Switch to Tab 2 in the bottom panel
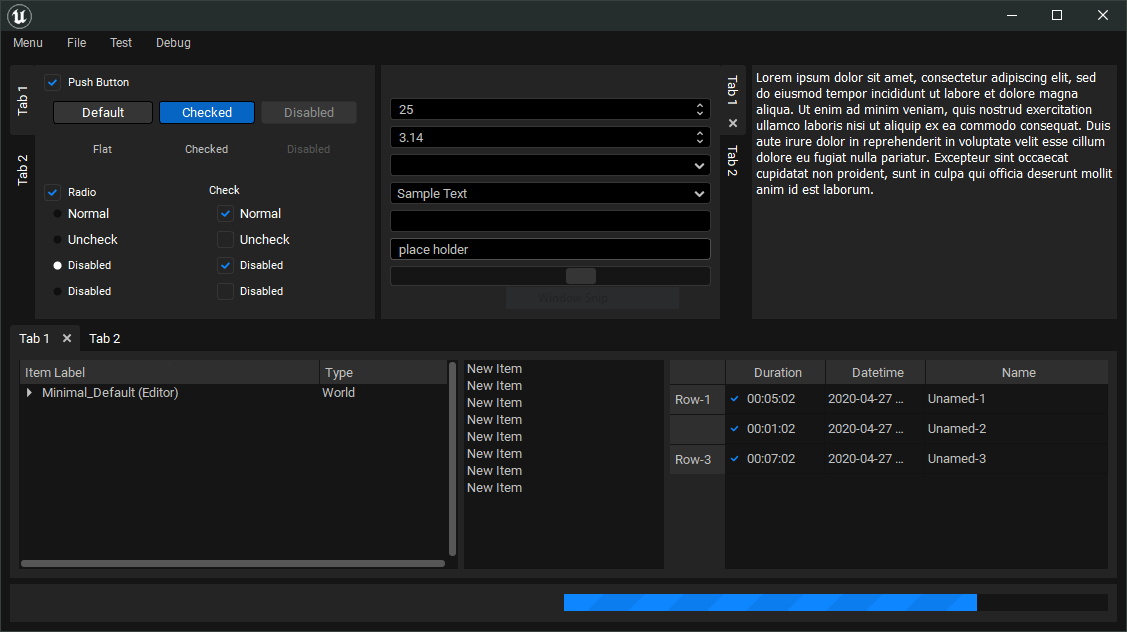Screen dimensions: 1127x632 coord(104,339)
